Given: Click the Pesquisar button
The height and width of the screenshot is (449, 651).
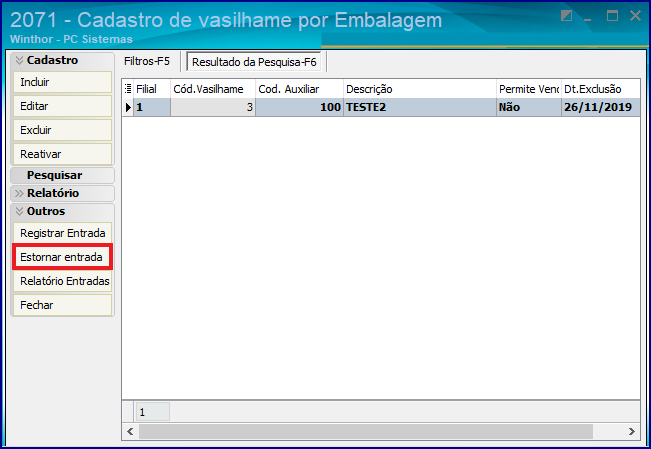Looking at the screenshot, I should tap(62, 175).
